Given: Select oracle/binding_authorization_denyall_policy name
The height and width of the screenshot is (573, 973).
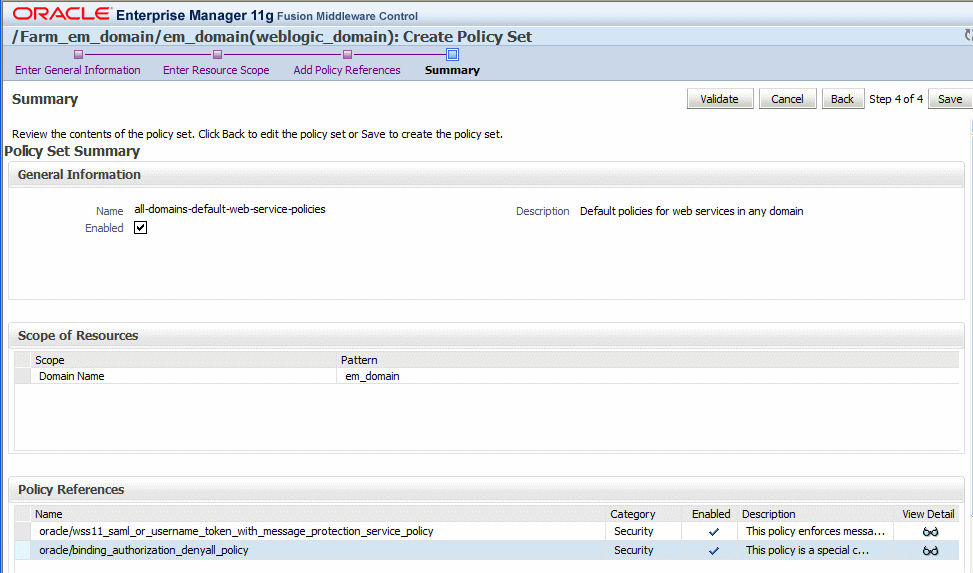Looking at the screenshot, I should pyautogui.click(x=143, y=550).
